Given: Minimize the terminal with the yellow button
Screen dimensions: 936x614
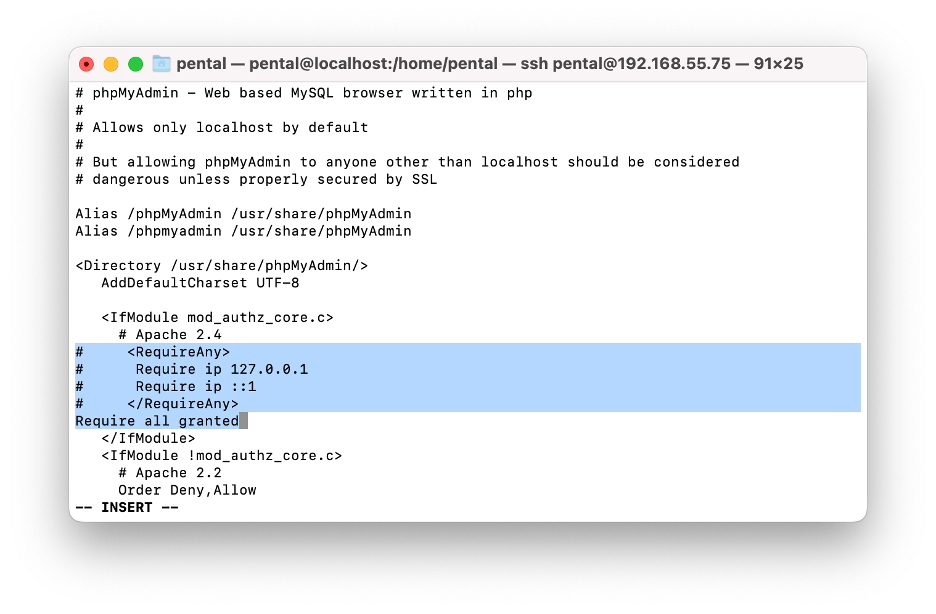Looking at the screenshot, I should pos(111,64).
